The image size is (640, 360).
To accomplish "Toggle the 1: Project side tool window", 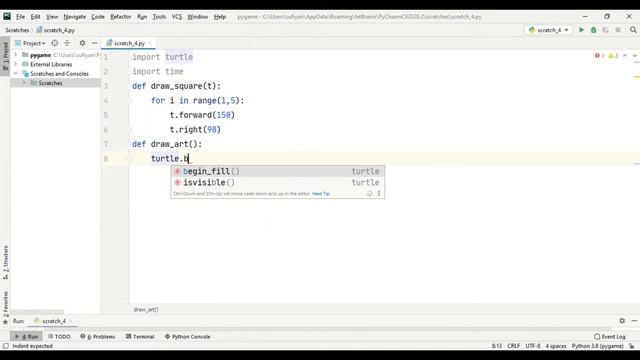I will click(5, 56).
